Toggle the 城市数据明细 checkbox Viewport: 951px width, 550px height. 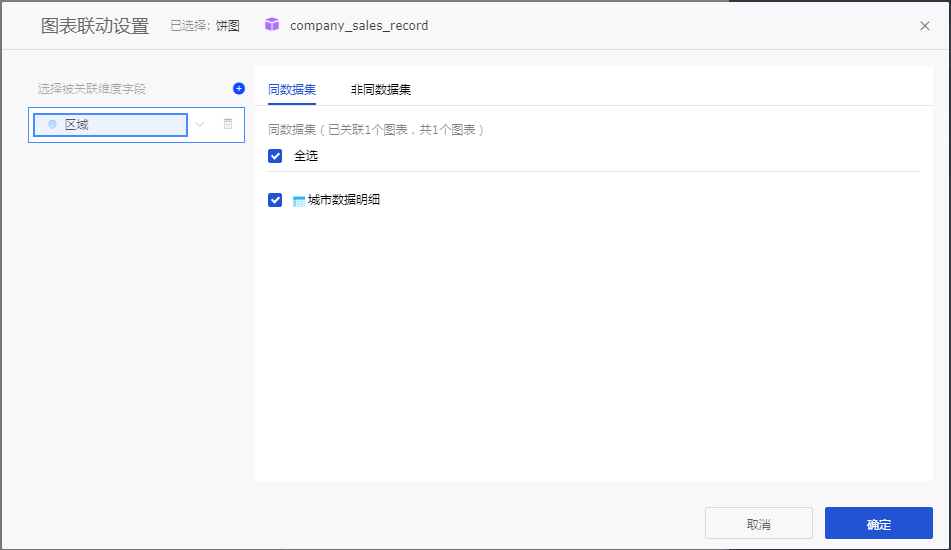275,200
